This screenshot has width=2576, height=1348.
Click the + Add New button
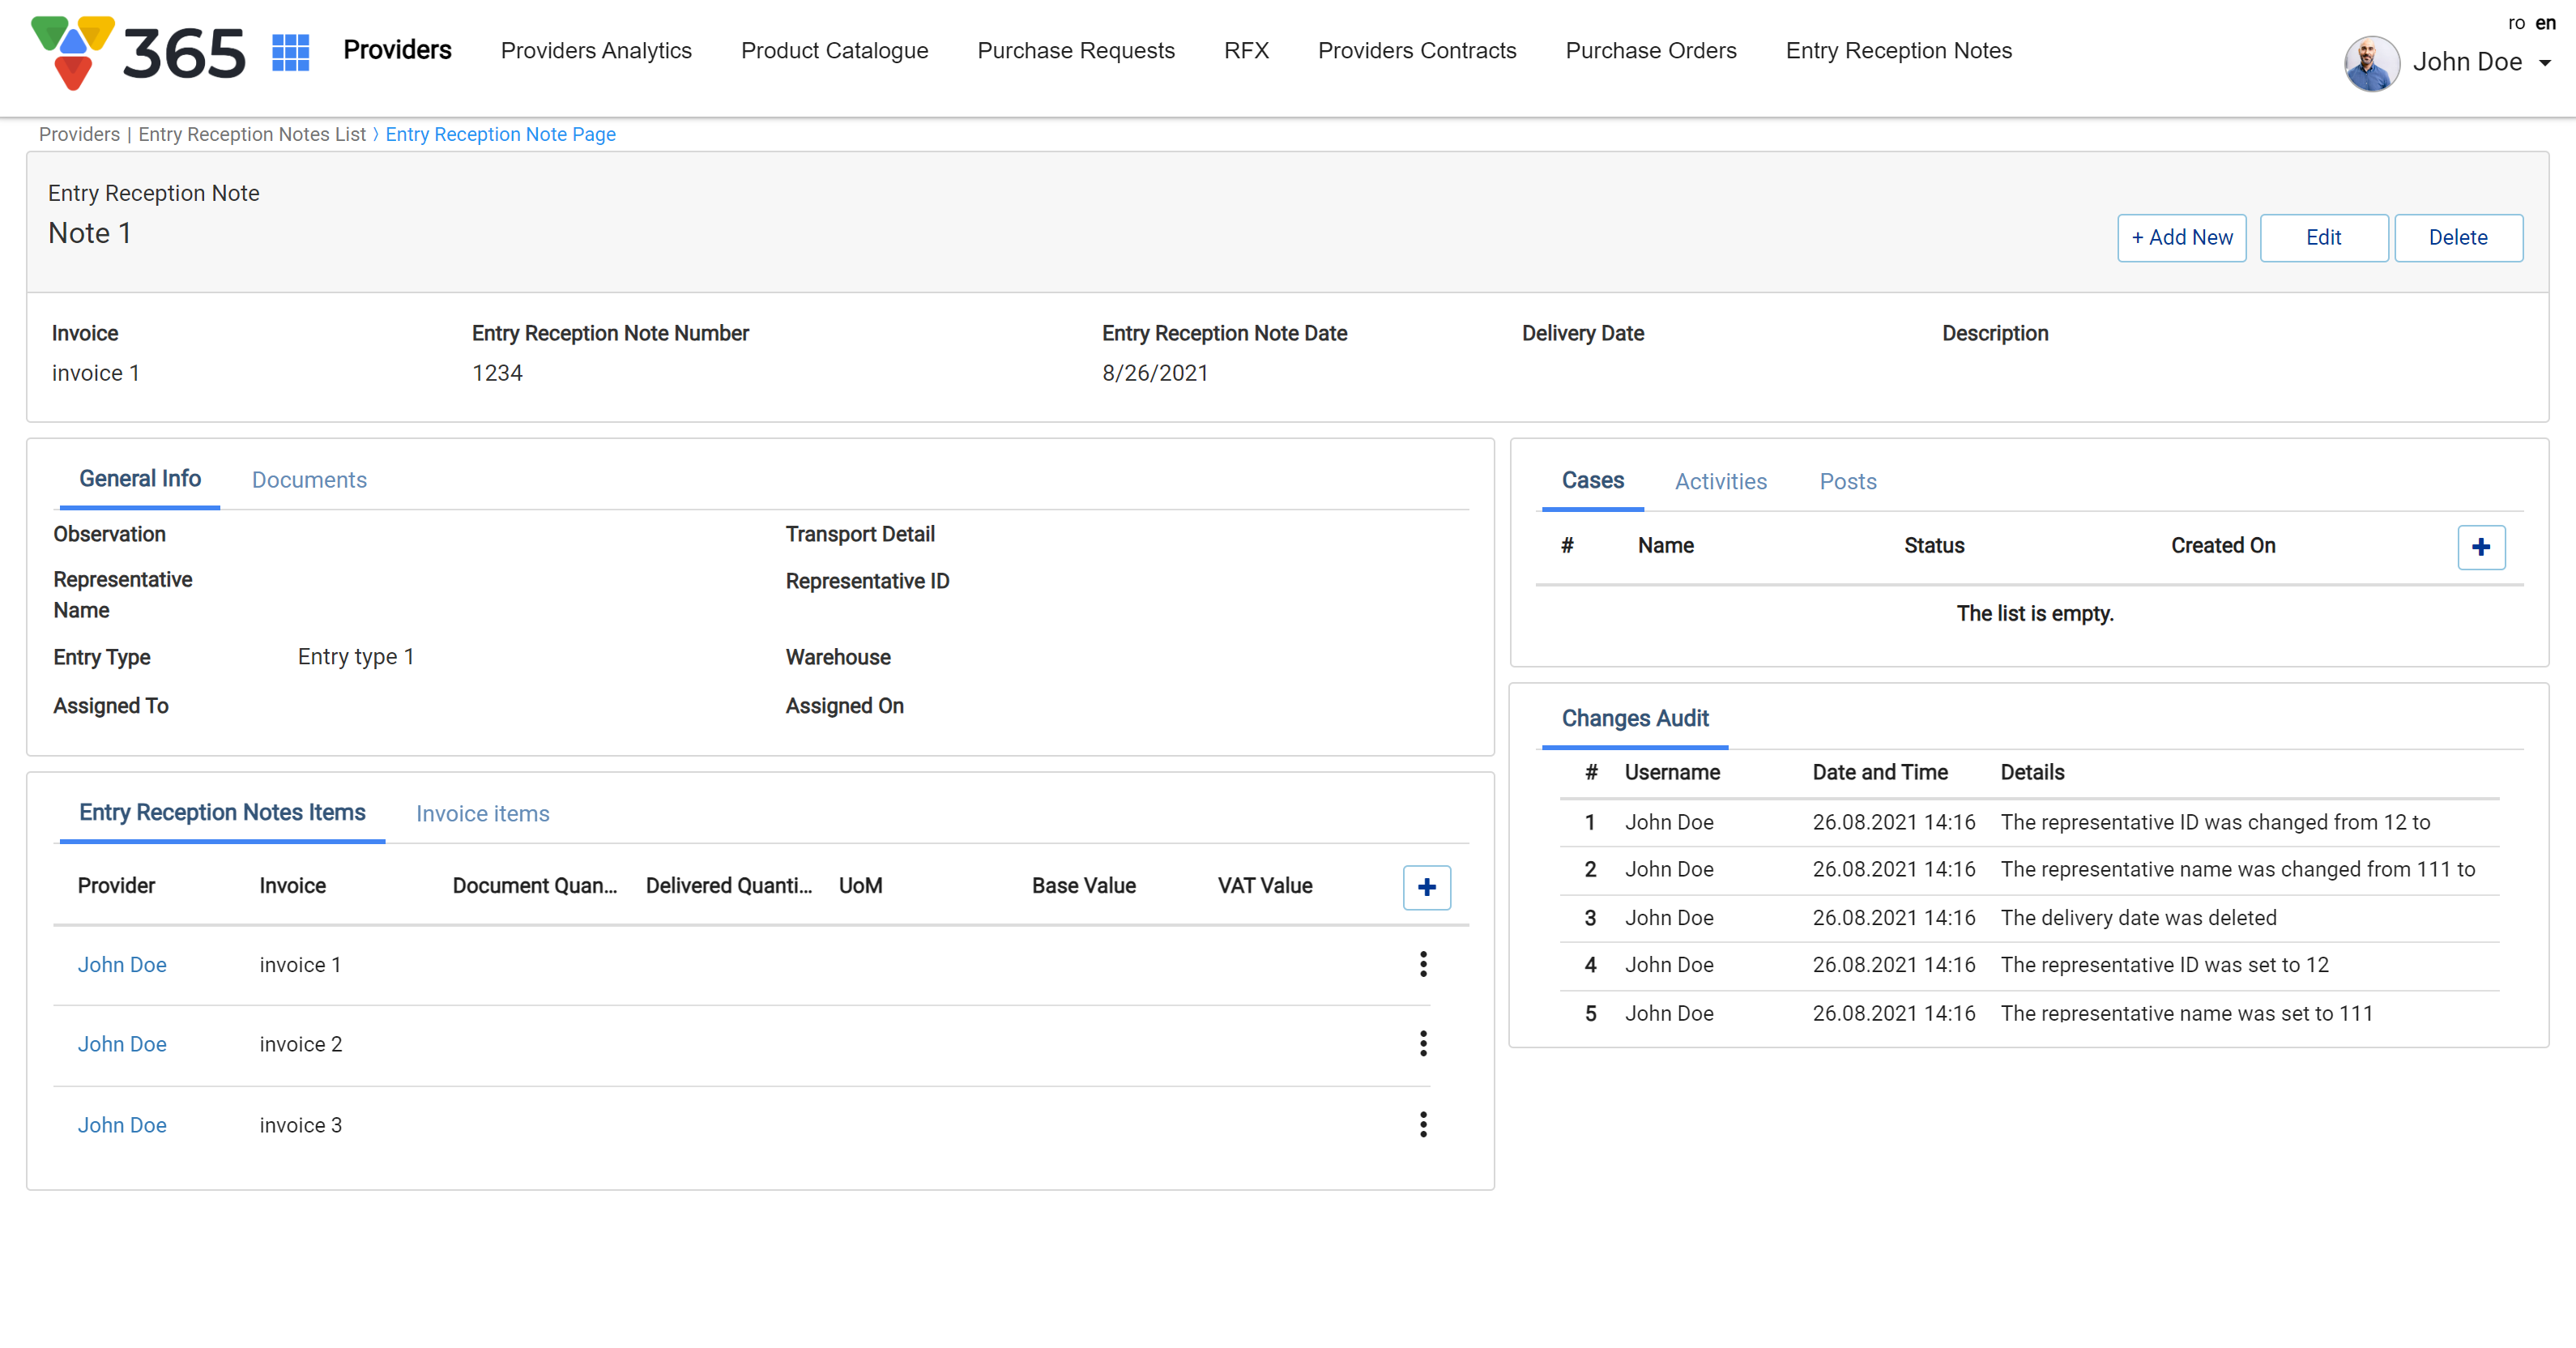pos(2181,238)
